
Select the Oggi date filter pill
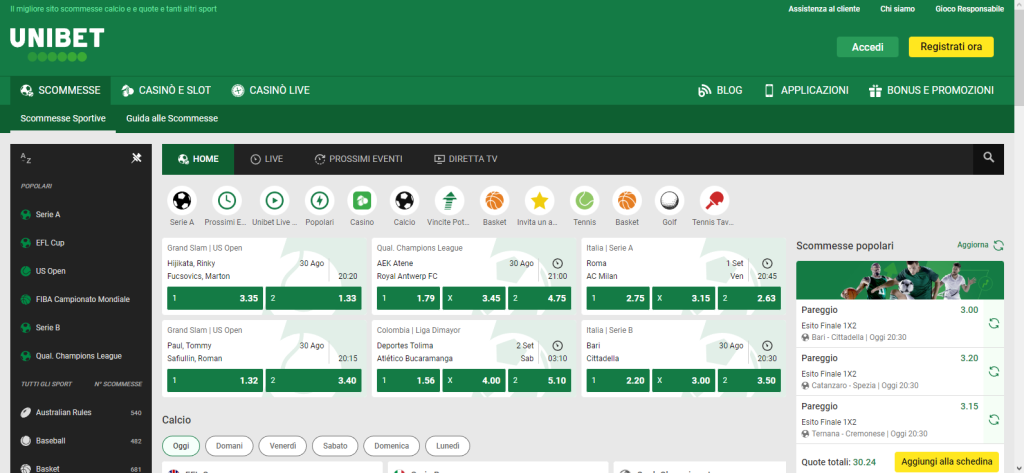(181, 446)
